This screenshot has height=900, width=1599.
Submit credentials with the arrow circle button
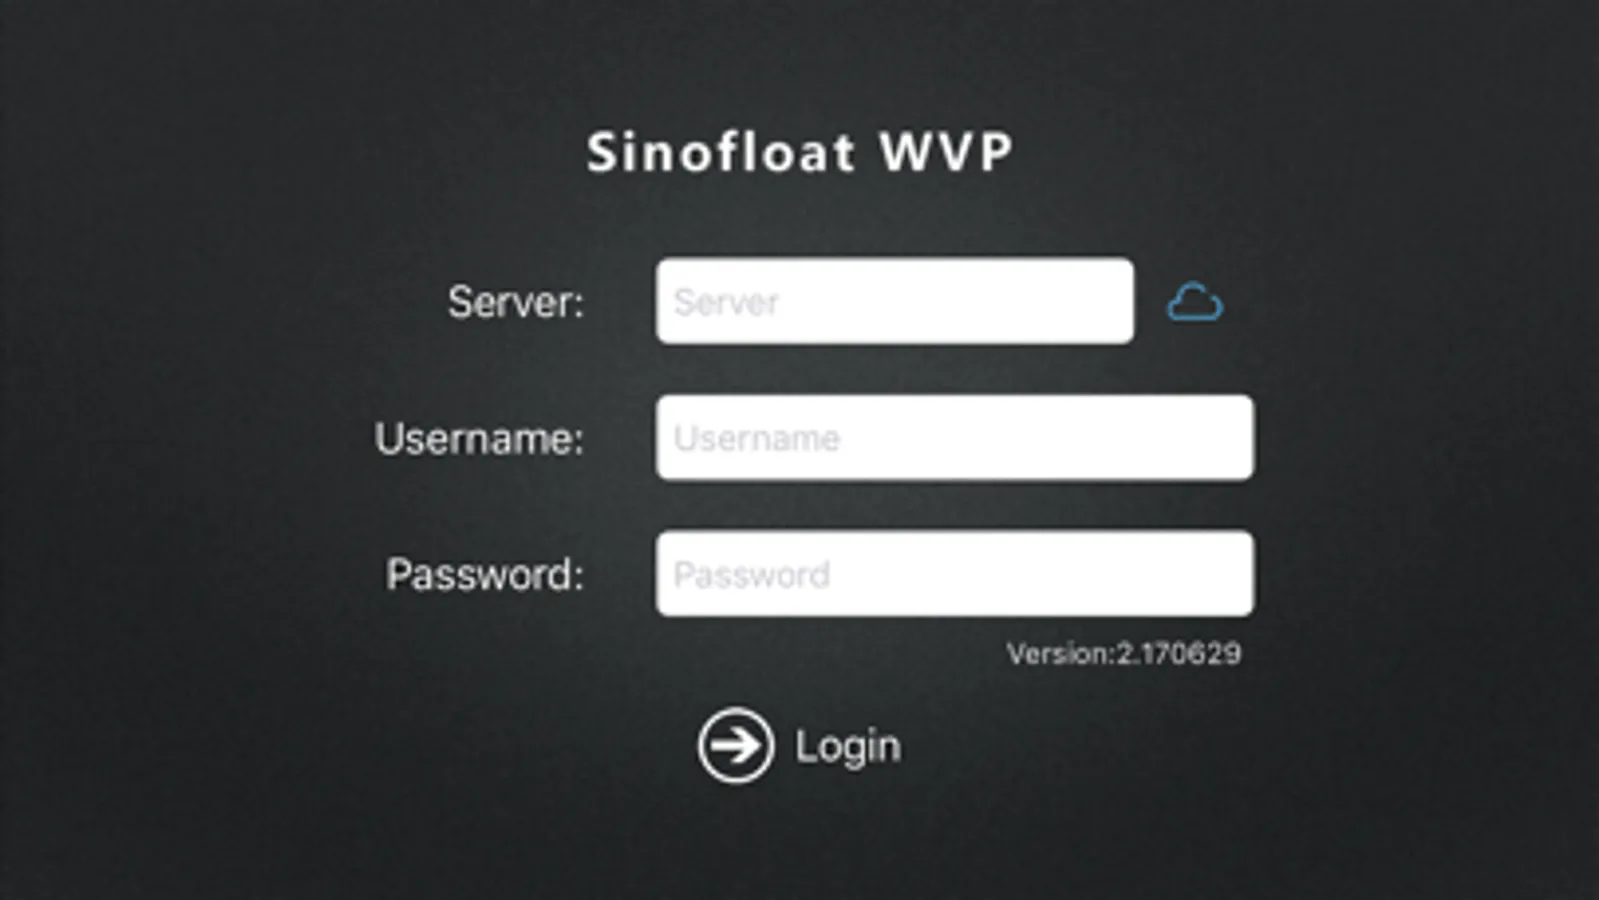coord(736,745)
